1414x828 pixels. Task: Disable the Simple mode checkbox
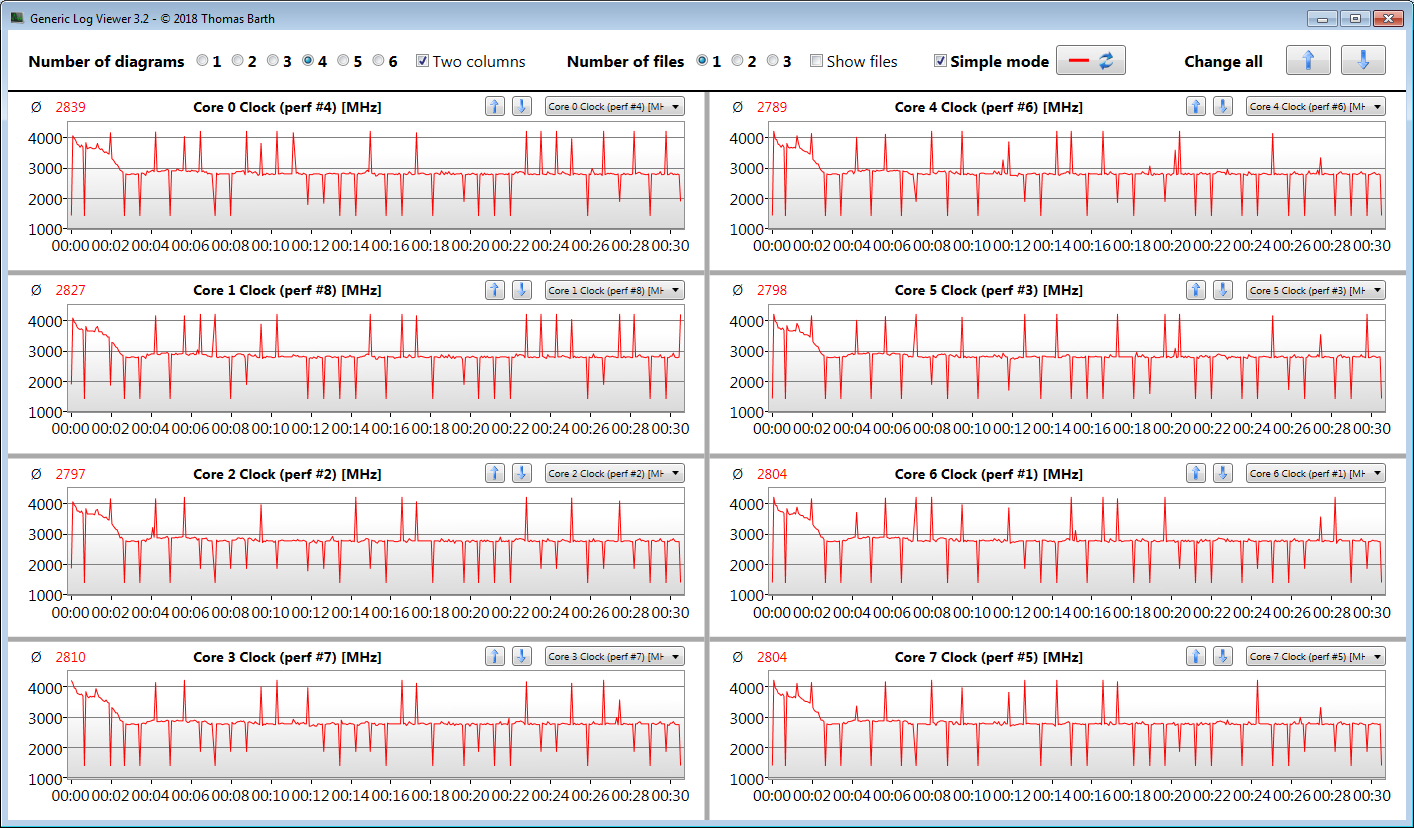(940, 61)
